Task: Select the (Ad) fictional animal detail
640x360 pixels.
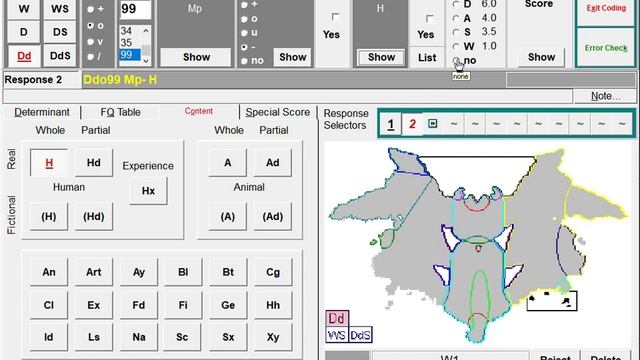Action: 273,216
